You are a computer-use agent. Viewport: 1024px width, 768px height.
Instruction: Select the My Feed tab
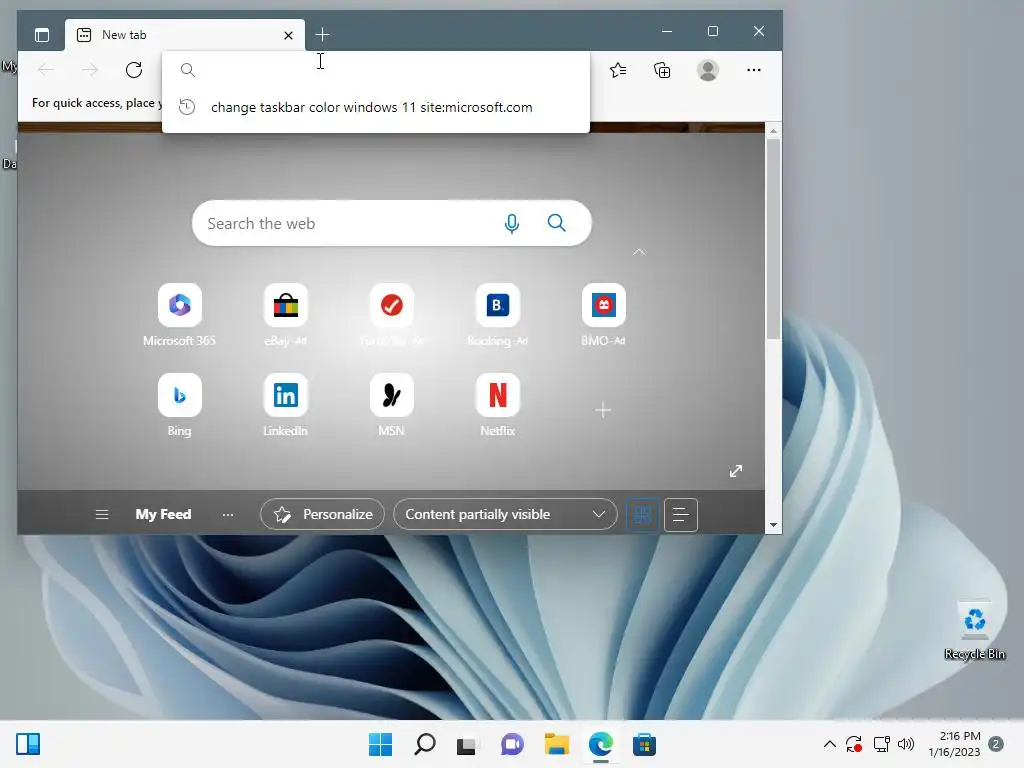163,515
